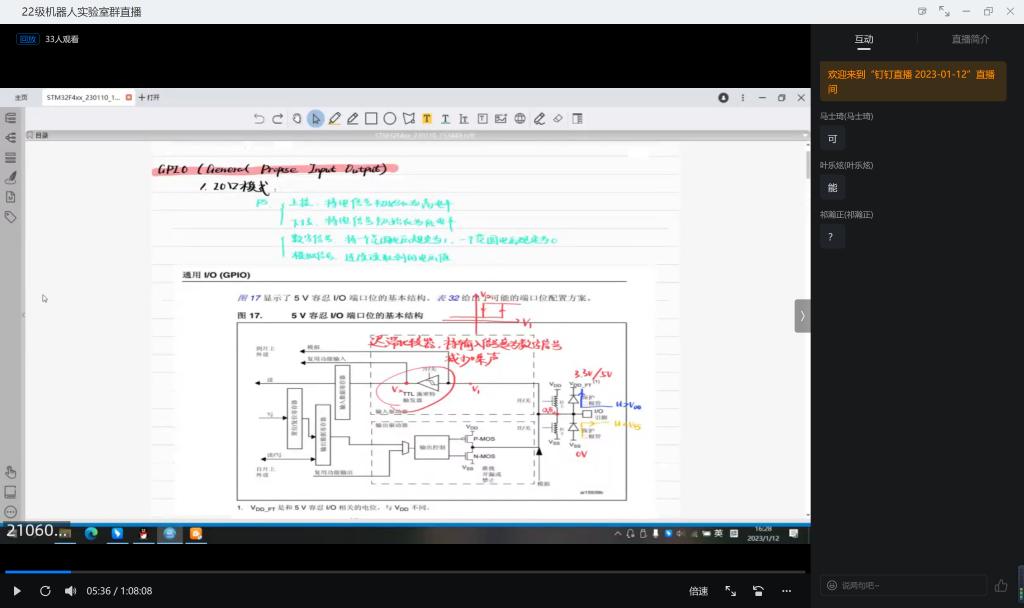This screenshot has width=1024, height=608.
Task: Click the 回放 replay badge
Action: coord(27,39)
